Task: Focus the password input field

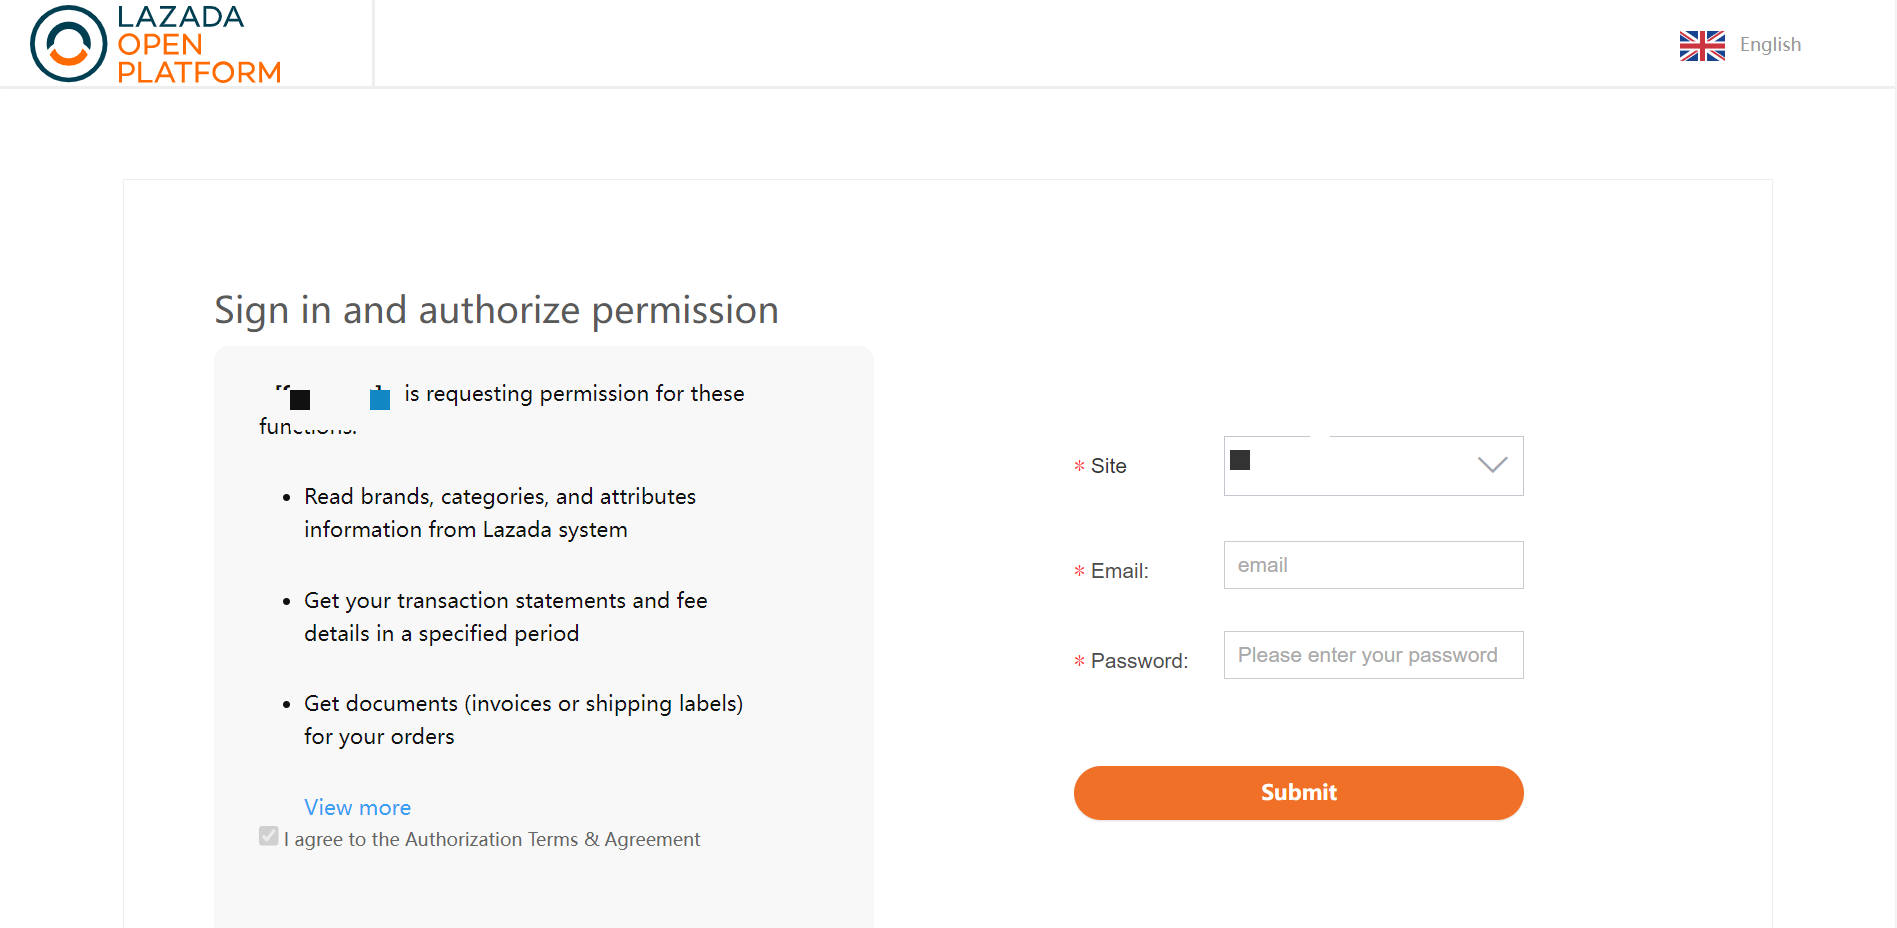Action: coord(1373,655)
